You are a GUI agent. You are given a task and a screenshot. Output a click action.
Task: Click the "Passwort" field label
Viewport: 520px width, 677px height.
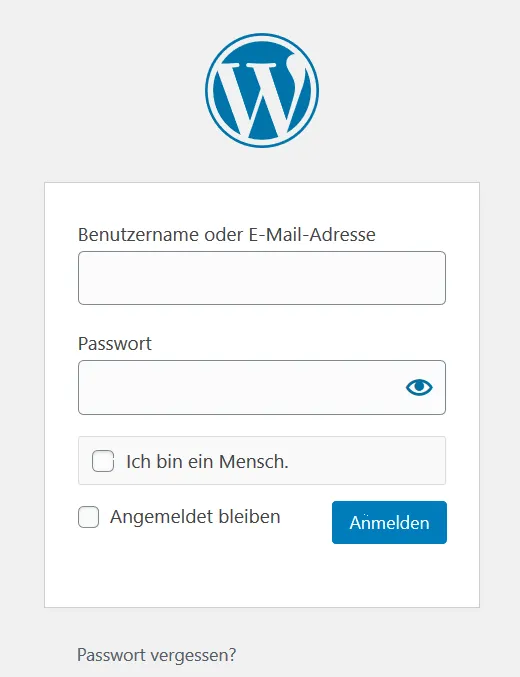tap(114, 344)
